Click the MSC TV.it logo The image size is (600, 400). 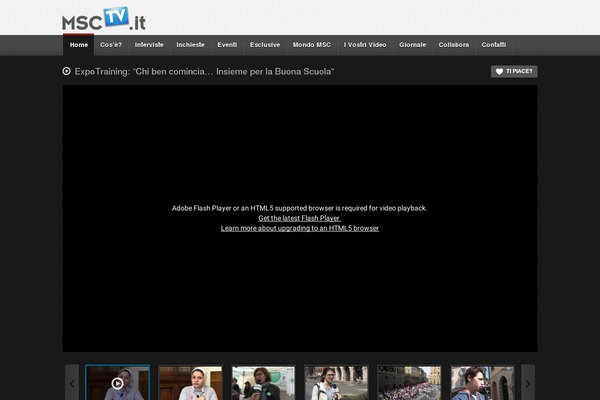104,19
